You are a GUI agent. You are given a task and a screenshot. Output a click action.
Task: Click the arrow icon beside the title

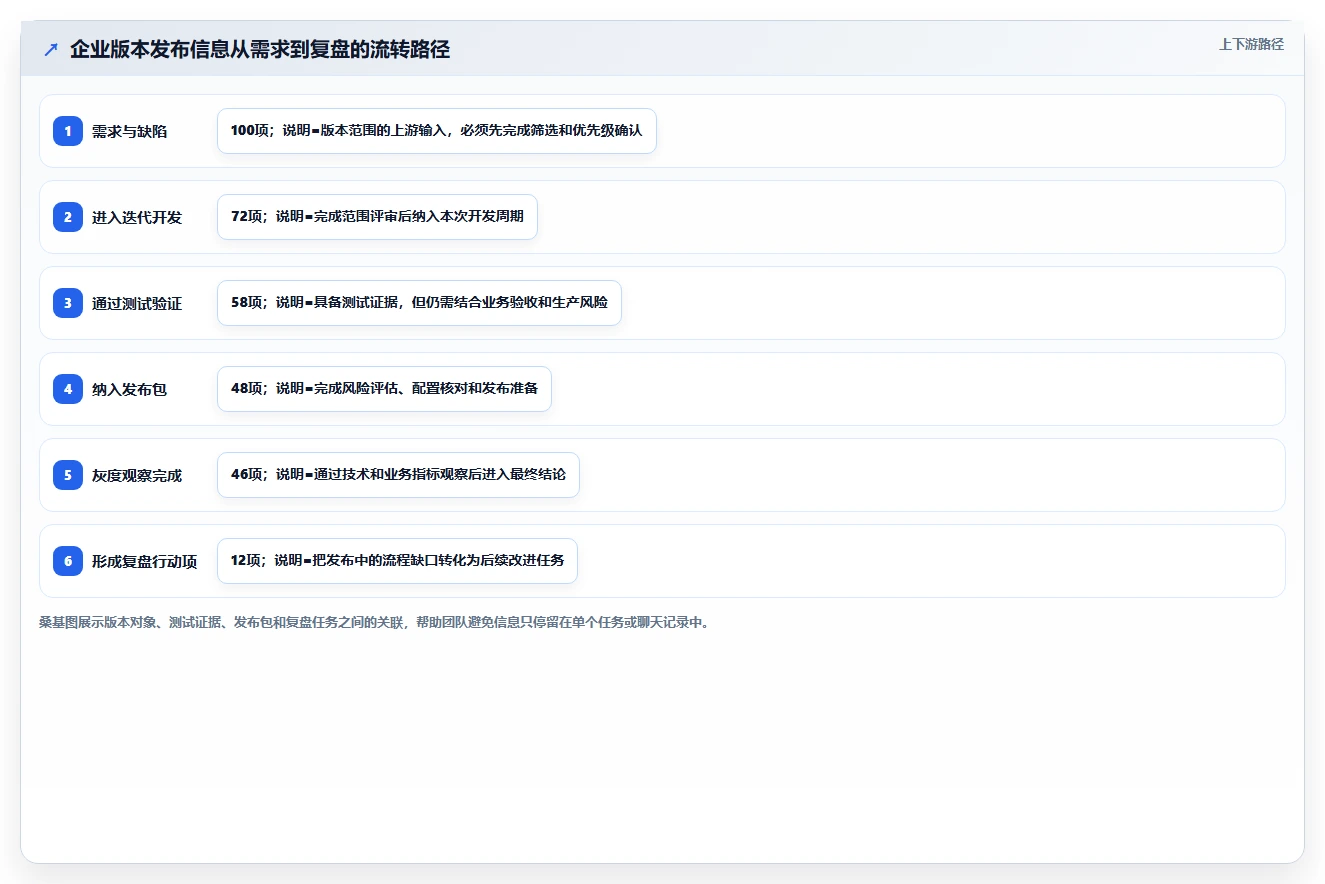(x=51, y=50)
